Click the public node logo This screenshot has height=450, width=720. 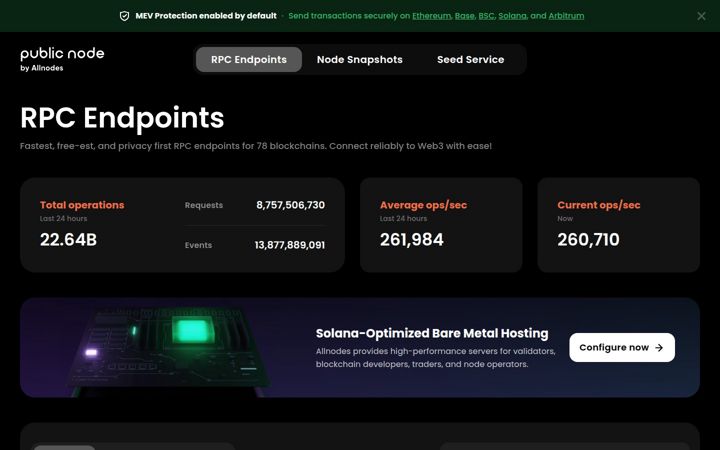tap(62, 60)
